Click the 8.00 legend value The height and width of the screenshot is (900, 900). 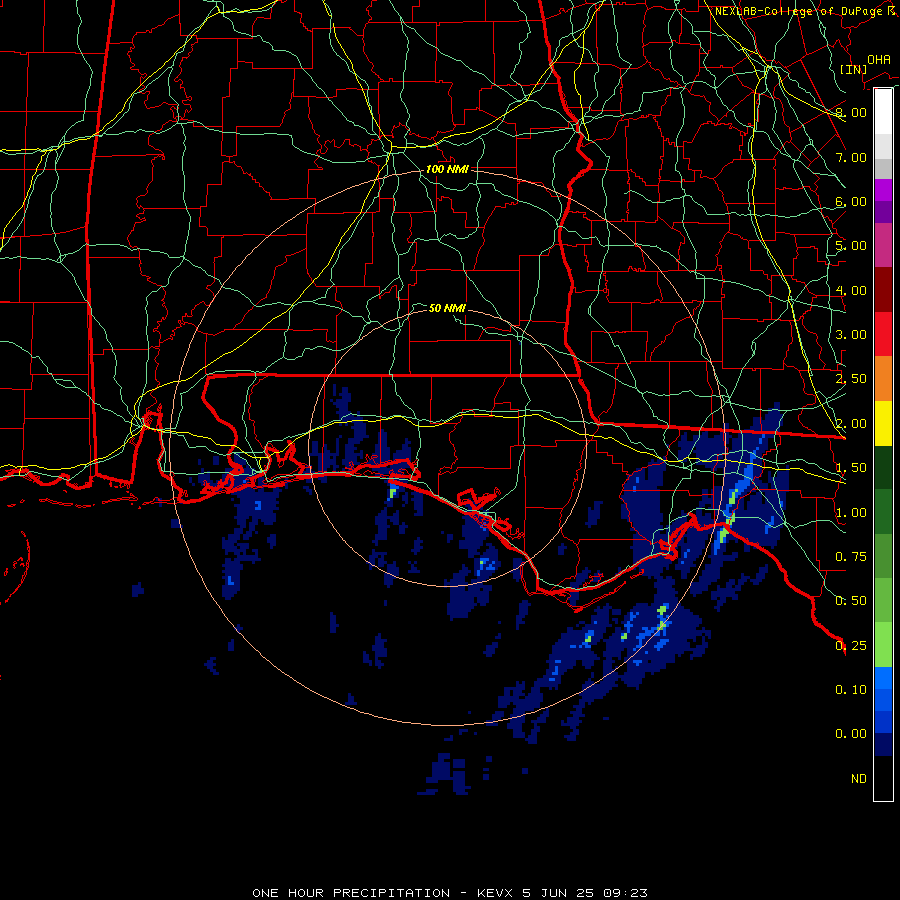(x=851, y=112)
